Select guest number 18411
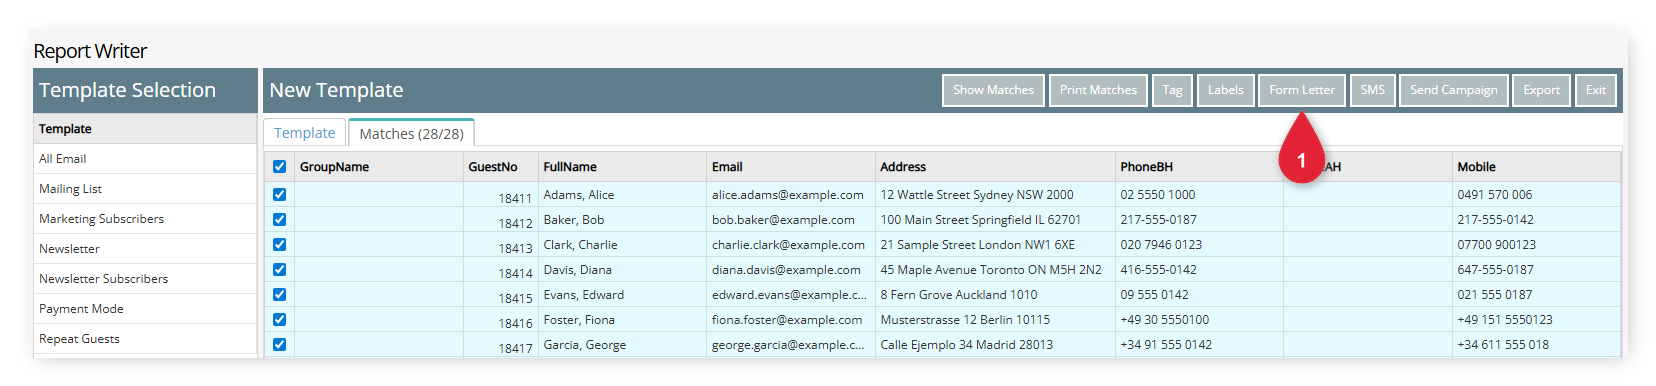 tap(515, 199)
